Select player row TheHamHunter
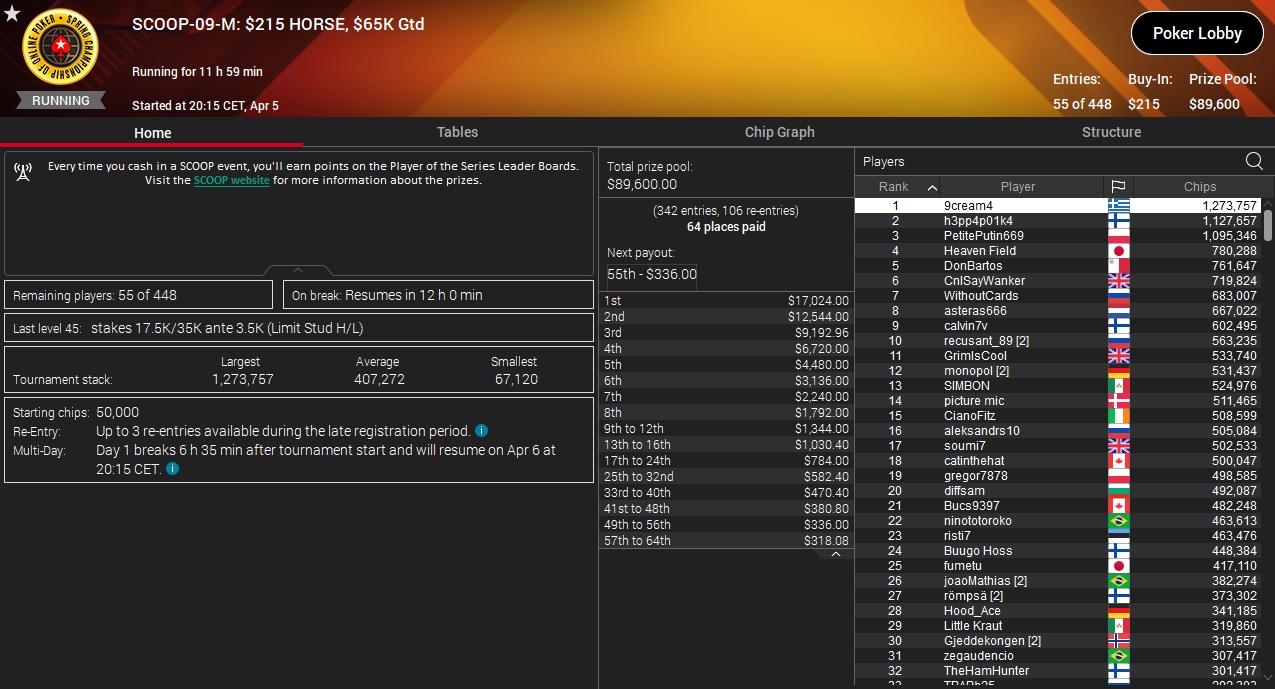The width and height of the screenshot is (1275, 689). click(1058, 671)
